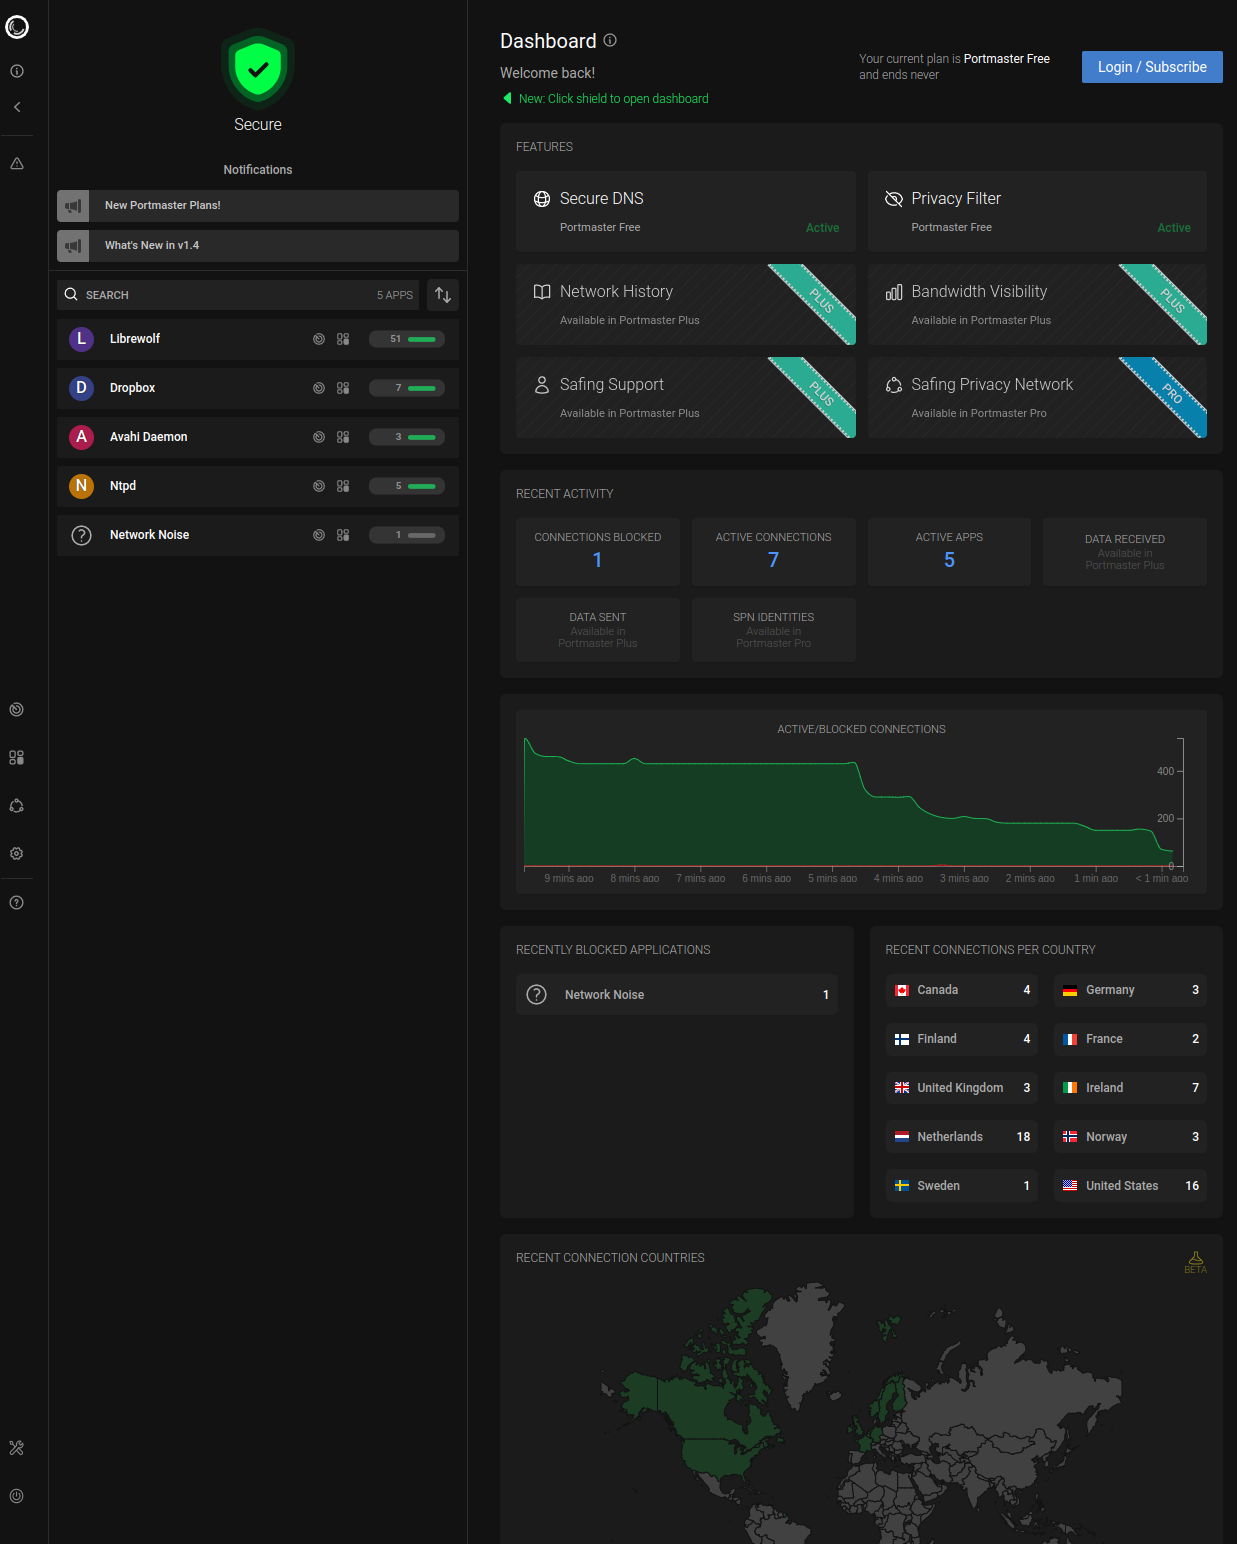Open What's New in v1.4 notification
Screen dimensions: 1237x1544
[258, 246]
